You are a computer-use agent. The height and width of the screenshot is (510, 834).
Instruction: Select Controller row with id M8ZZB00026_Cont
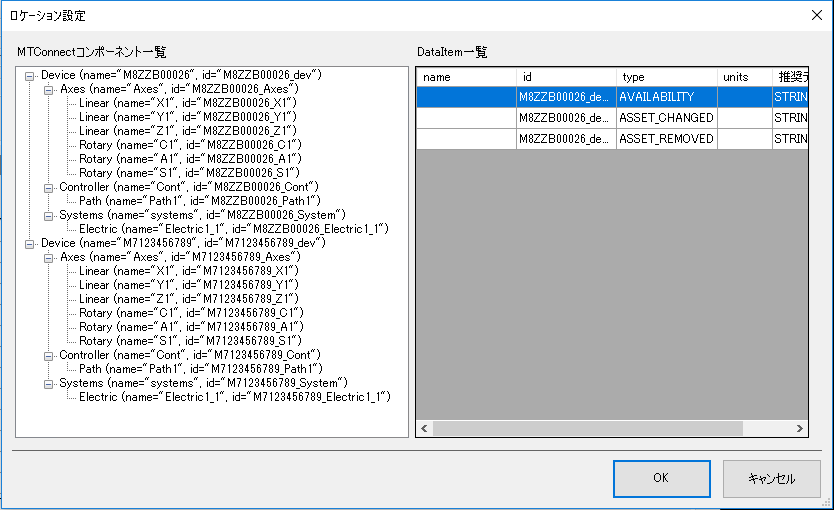189,187
